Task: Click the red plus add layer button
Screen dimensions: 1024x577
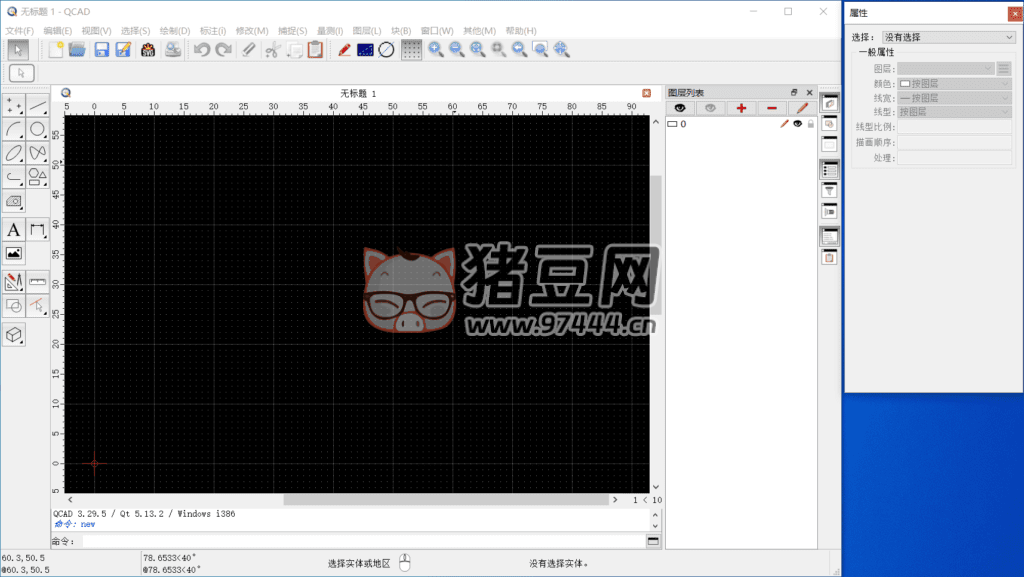Action: coord(741,107)
